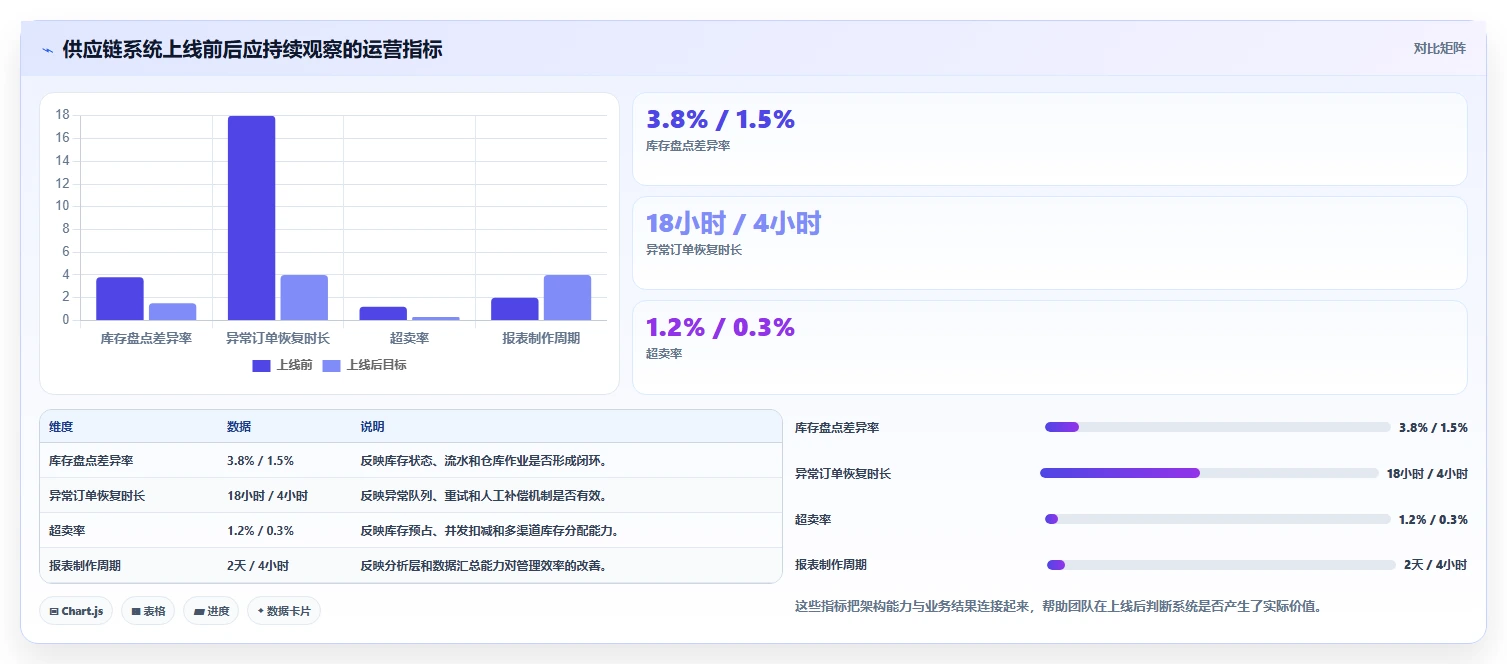Toggle the 上线前 legend swatch
Image resolution: width=1507 pixels, height=664 pixels.
point(261,365)
